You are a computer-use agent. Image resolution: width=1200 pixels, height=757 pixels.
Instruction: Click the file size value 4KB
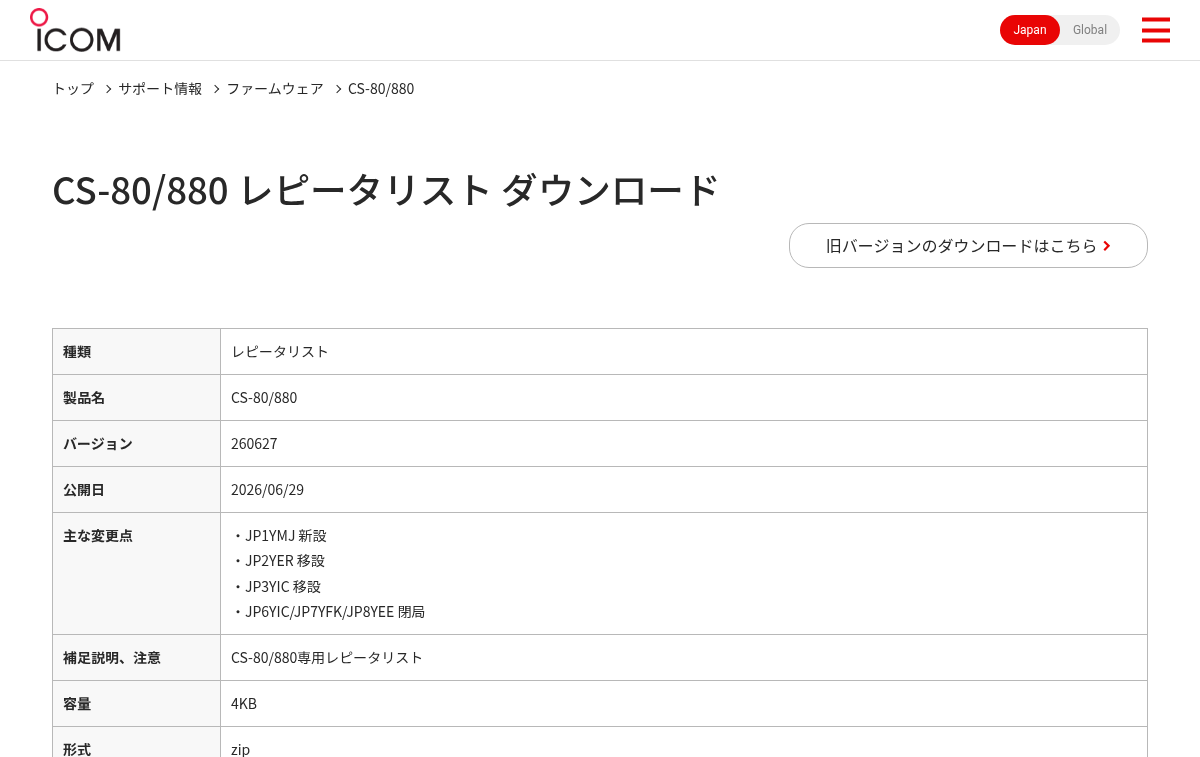pyautogui.click(x=244, y=704)
